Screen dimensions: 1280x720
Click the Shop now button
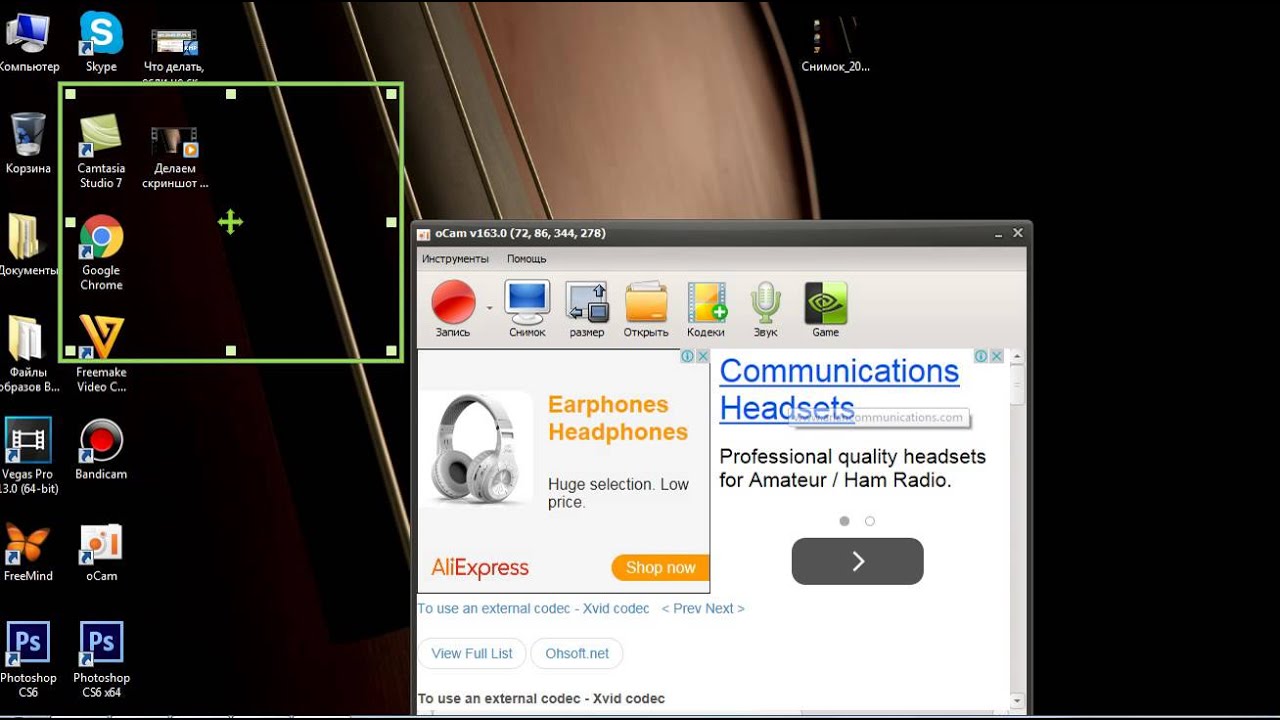pos(660,567)
